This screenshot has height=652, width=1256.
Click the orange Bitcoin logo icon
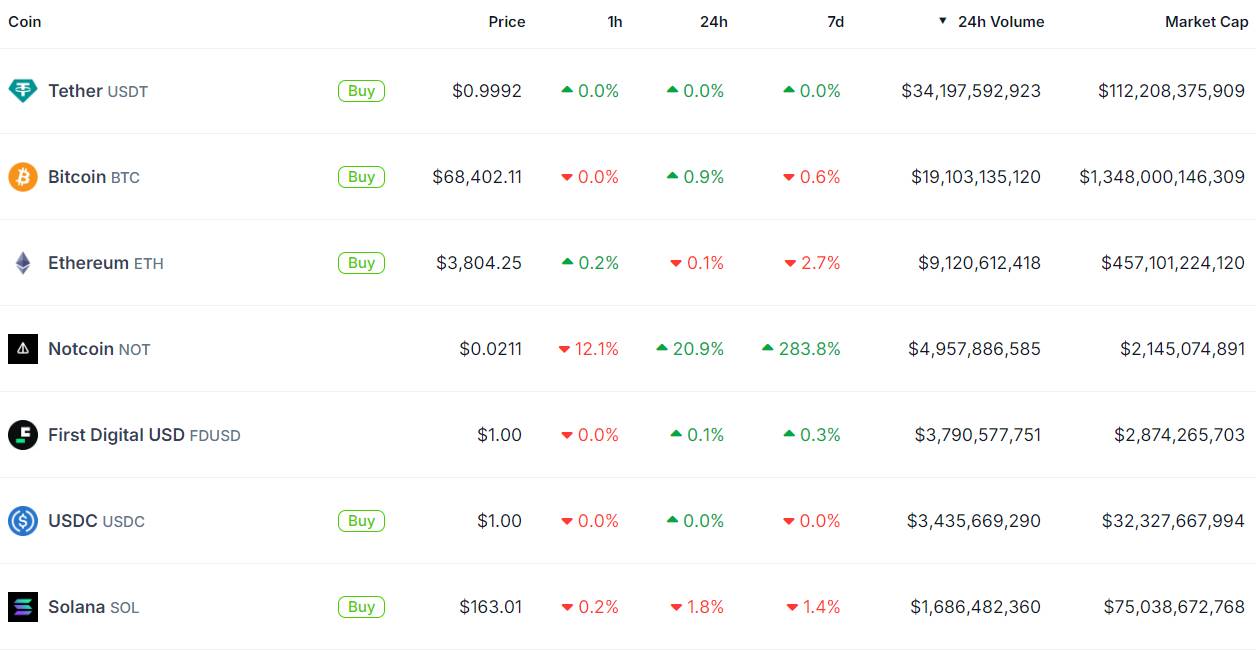pos(23,177)
